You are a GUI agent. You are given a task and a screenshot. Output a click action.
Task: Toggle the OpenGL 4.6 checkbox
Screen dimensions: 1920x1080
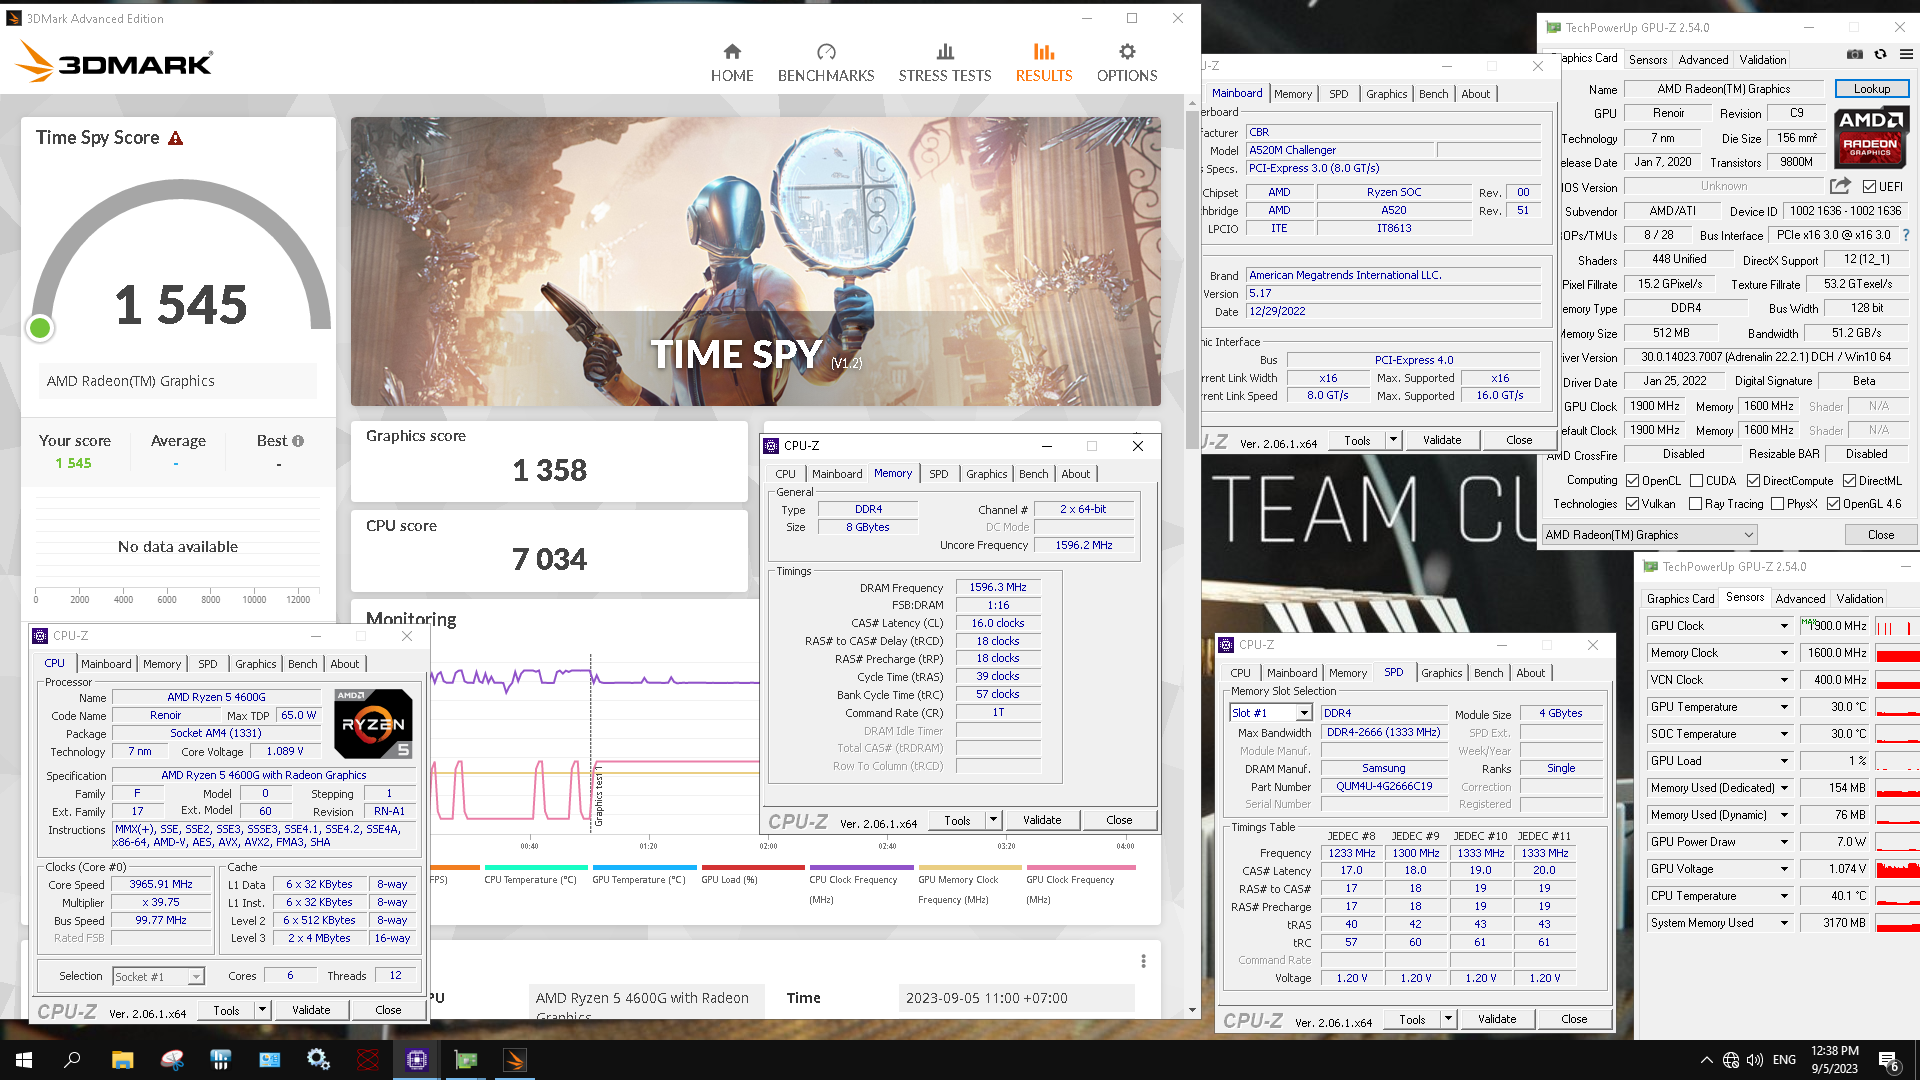pyautogui.click(x=1833, y=504)
